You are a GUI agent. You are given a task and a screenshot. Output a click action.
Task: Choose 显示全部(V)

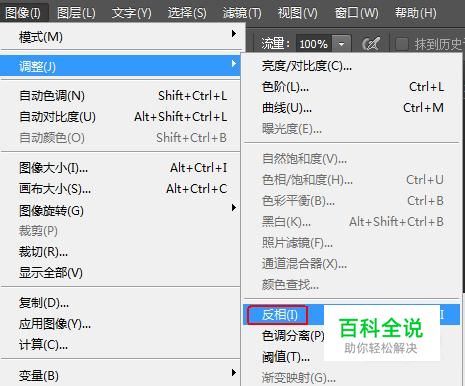pos(120,273)
